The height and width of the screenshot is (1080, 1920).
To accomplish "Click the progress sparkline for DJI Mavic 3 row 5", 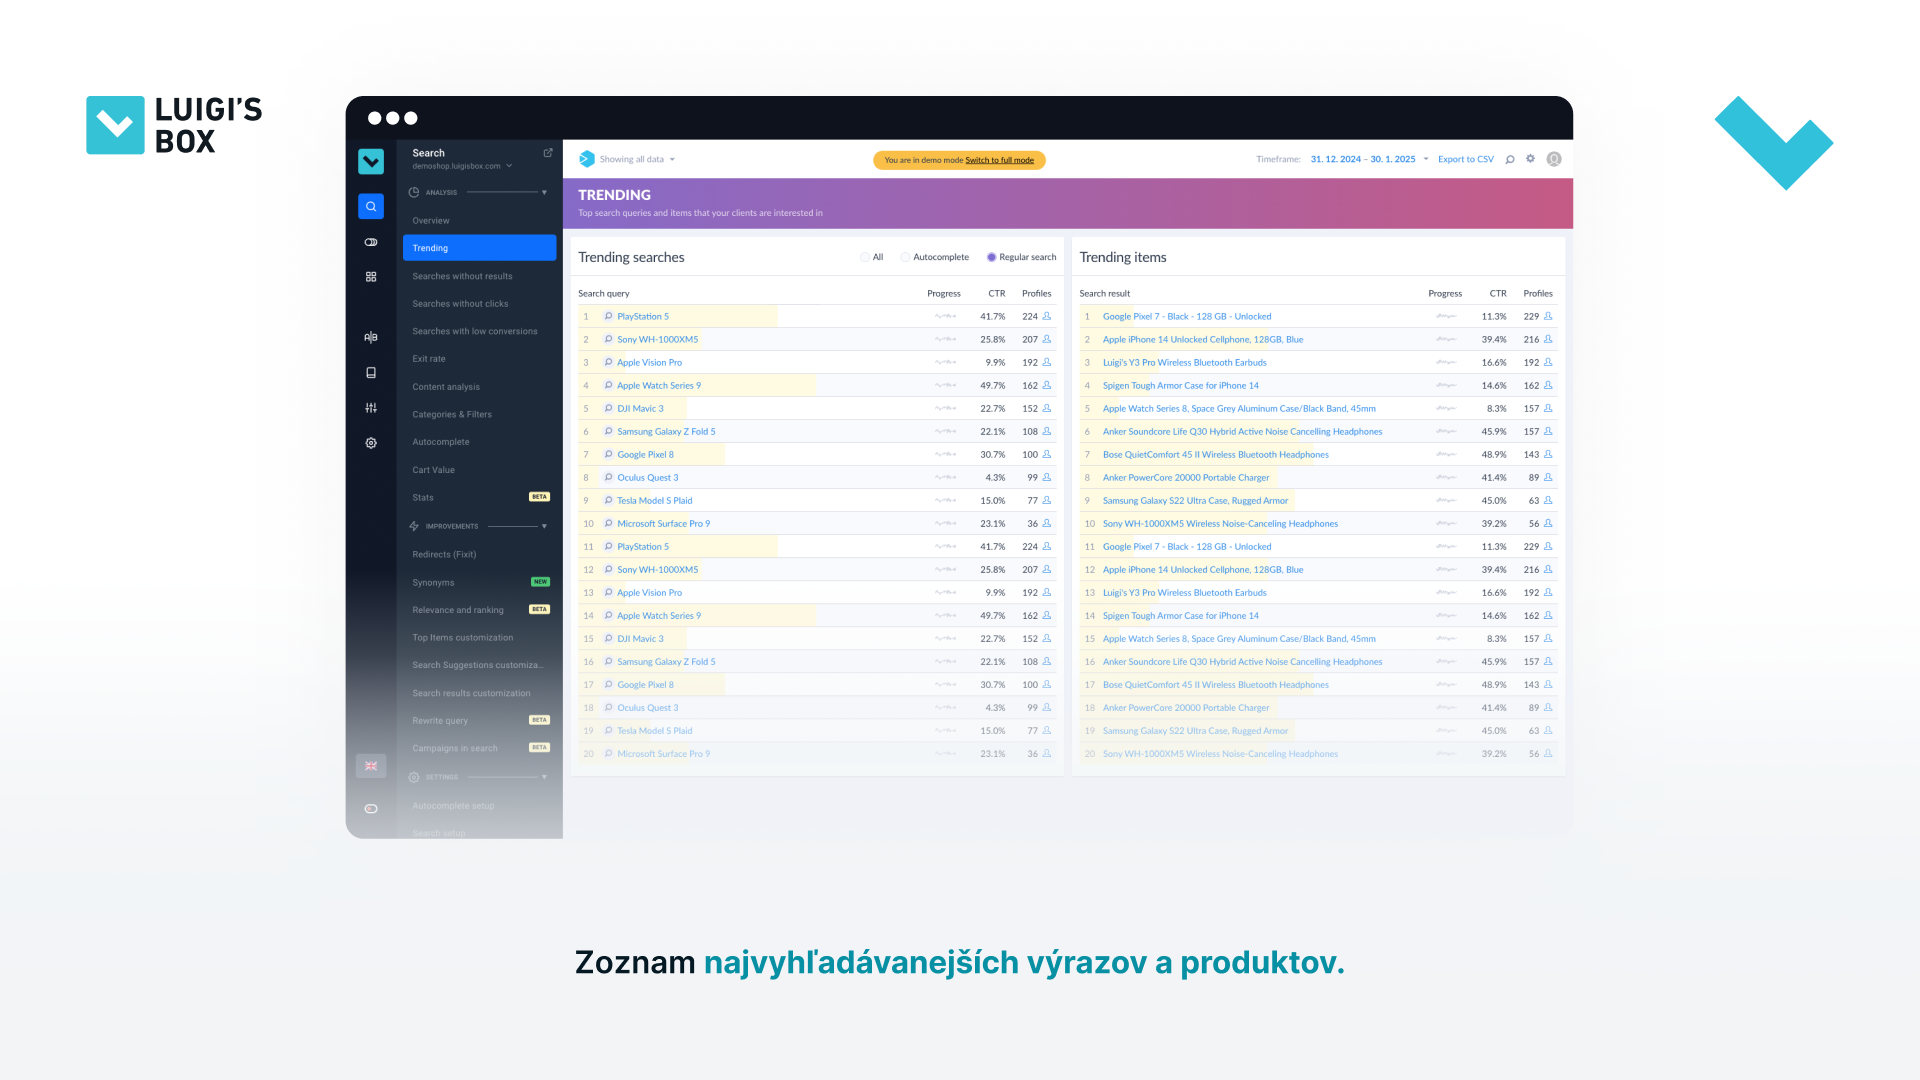I will pyautogui.click(x=945, y=408).
